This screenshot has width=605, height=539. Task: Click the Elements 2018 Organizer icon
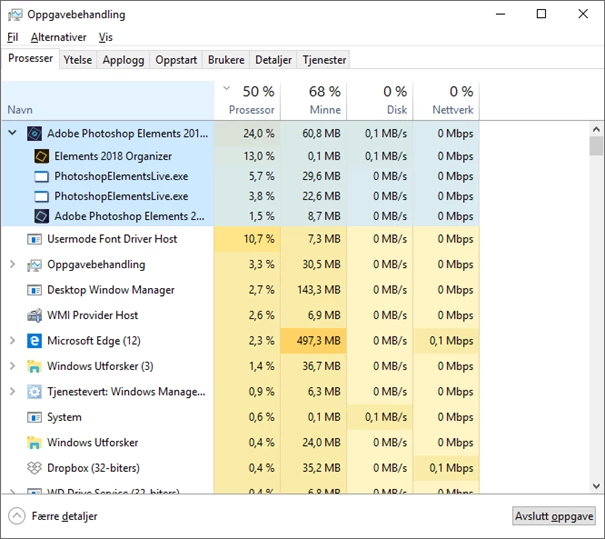click(x=42, y=156)
